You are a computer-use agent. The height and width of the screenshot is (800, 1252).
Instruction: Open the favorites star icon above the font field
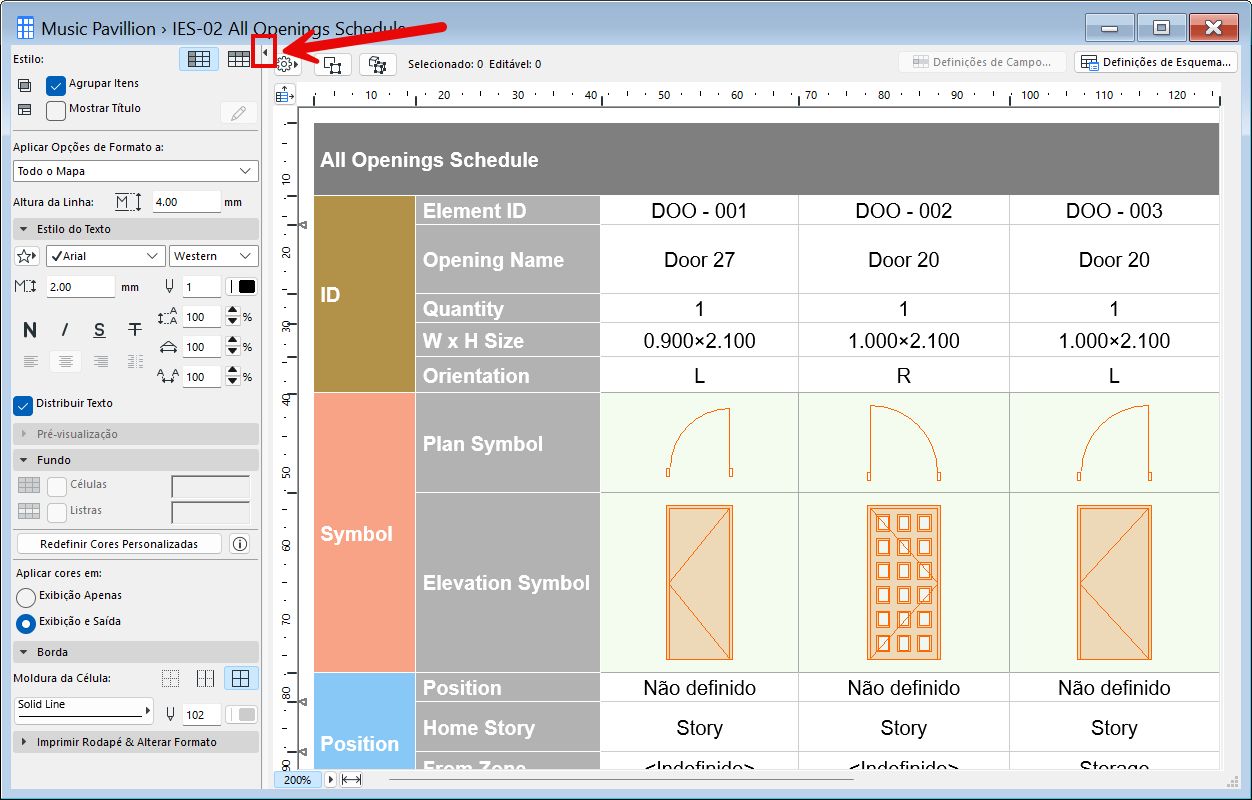pos(27,256)
